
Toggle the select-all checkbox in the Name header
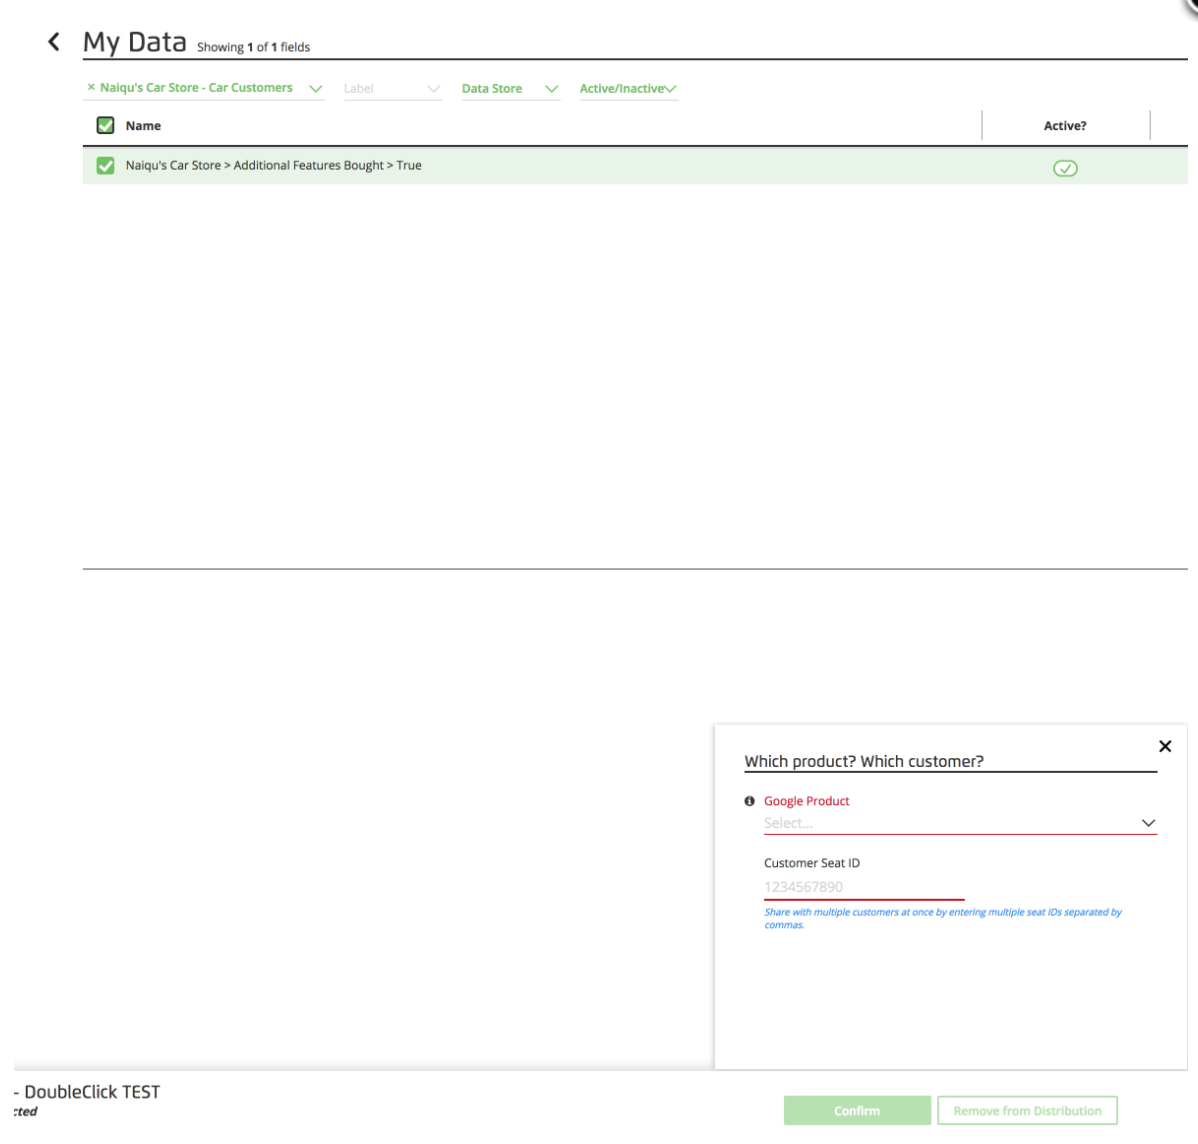[105, 125]
